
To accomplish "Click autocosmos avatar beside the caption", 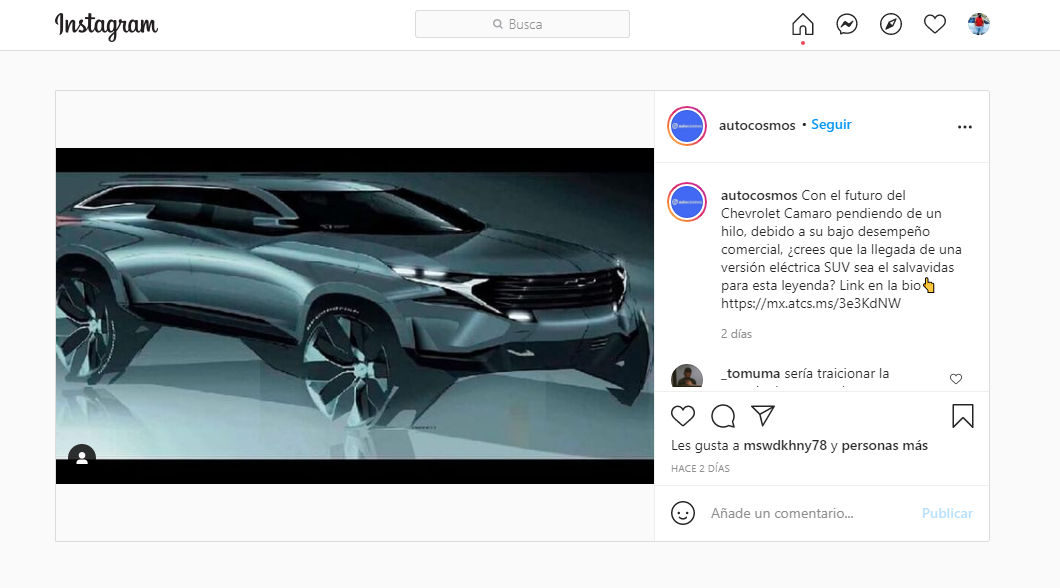I will [x=687, y=202].
